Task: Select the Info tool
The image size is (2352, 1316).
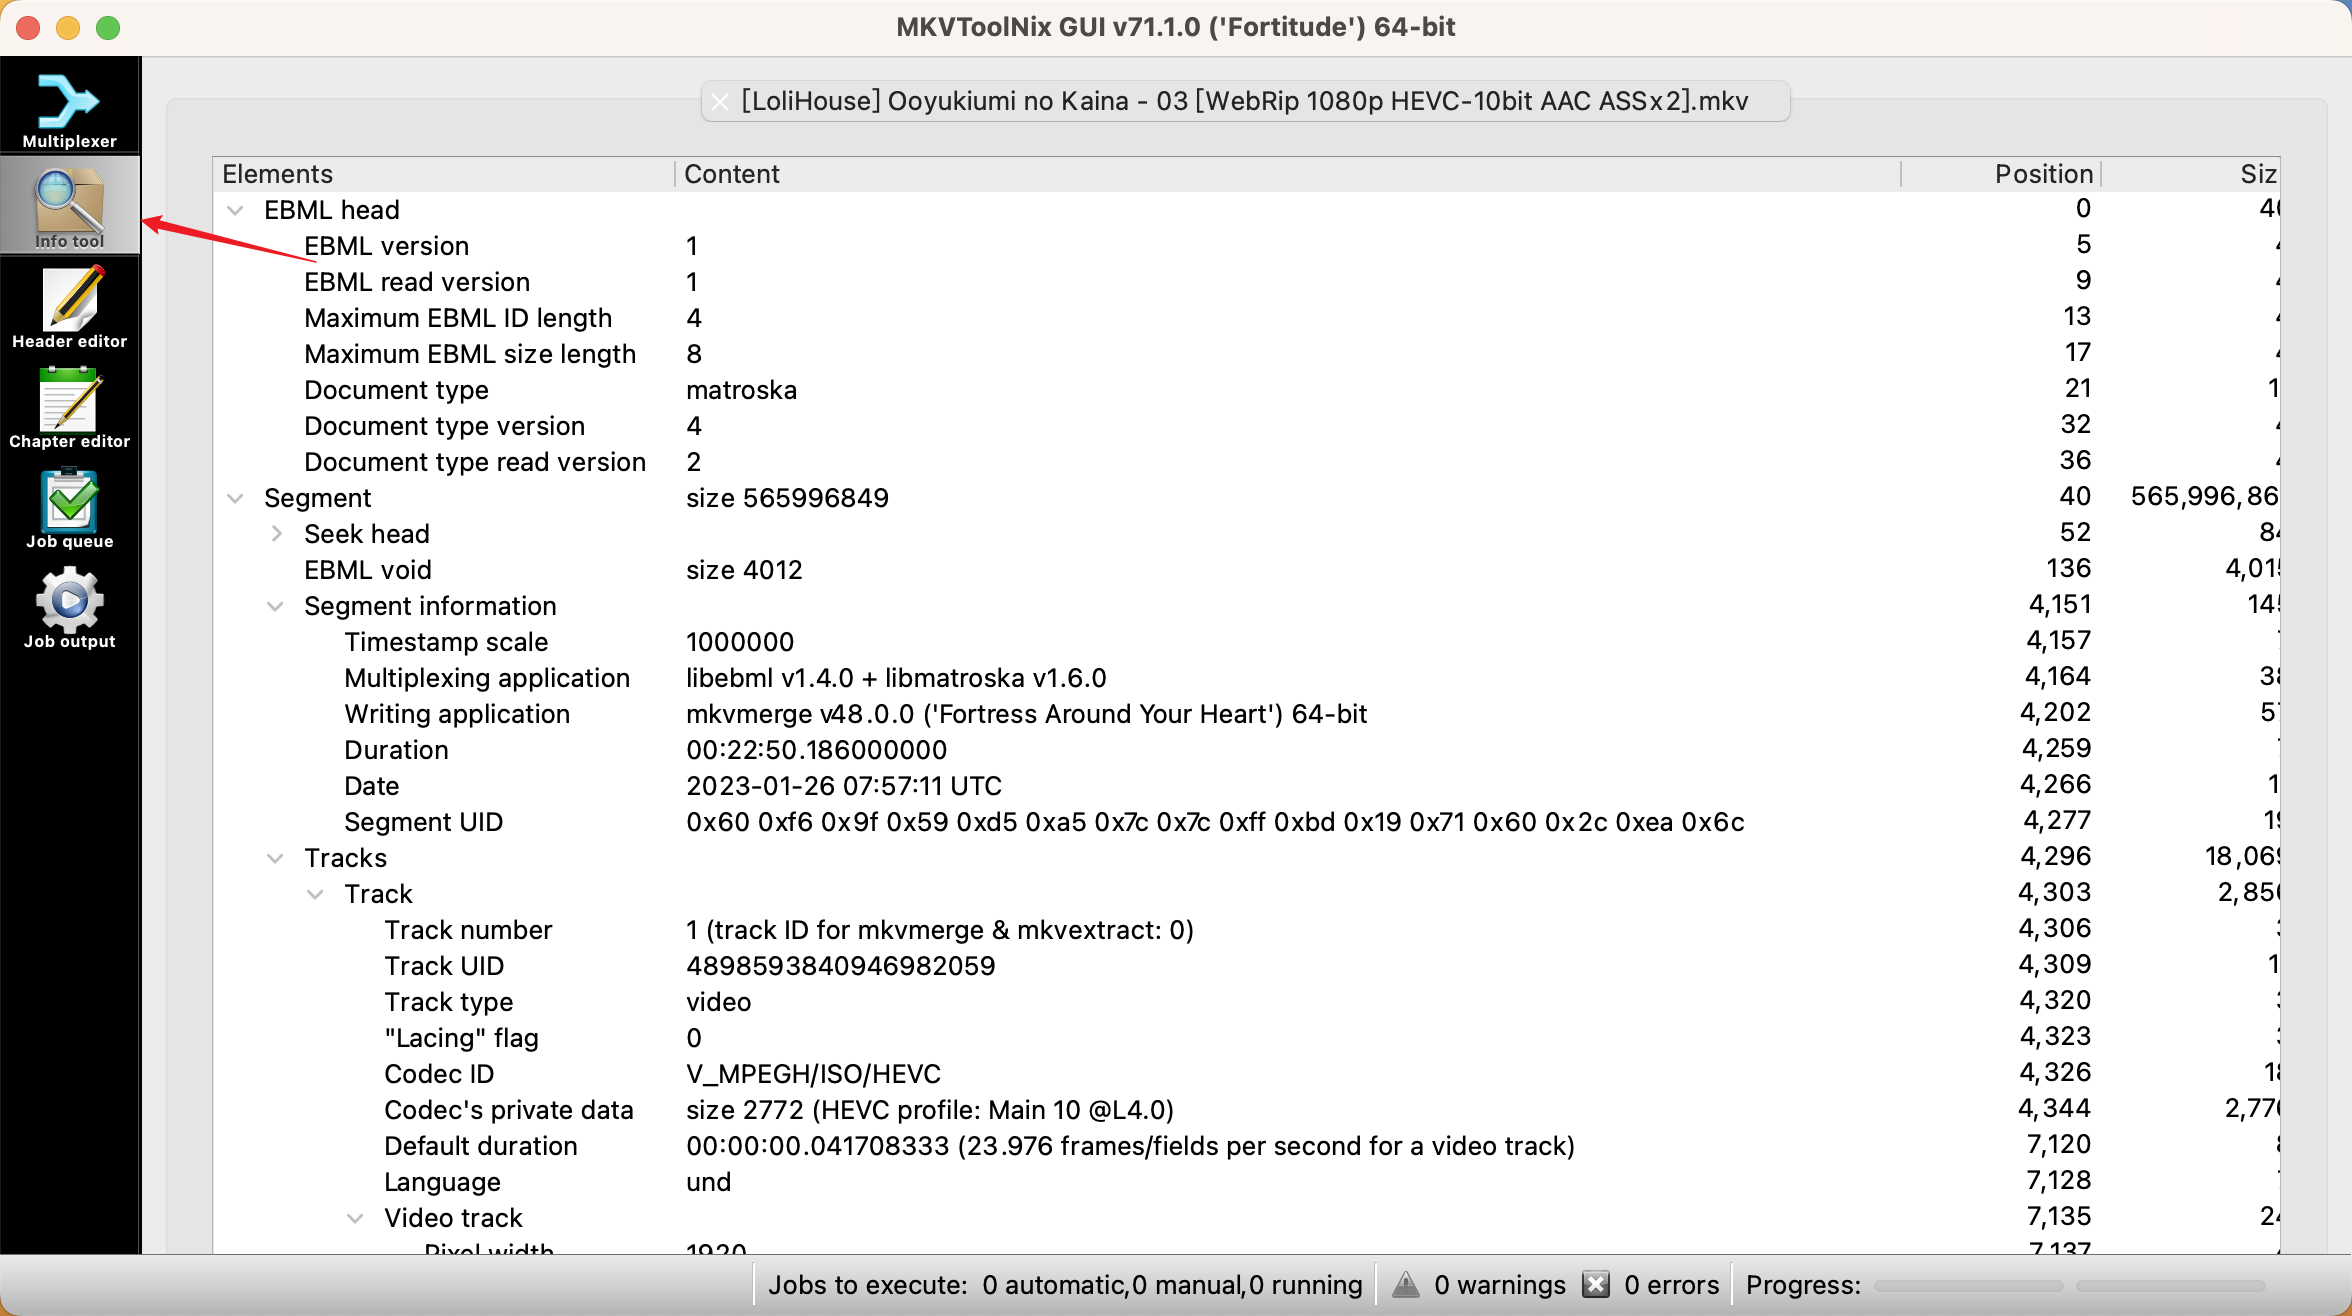Action: click(69, 210)
